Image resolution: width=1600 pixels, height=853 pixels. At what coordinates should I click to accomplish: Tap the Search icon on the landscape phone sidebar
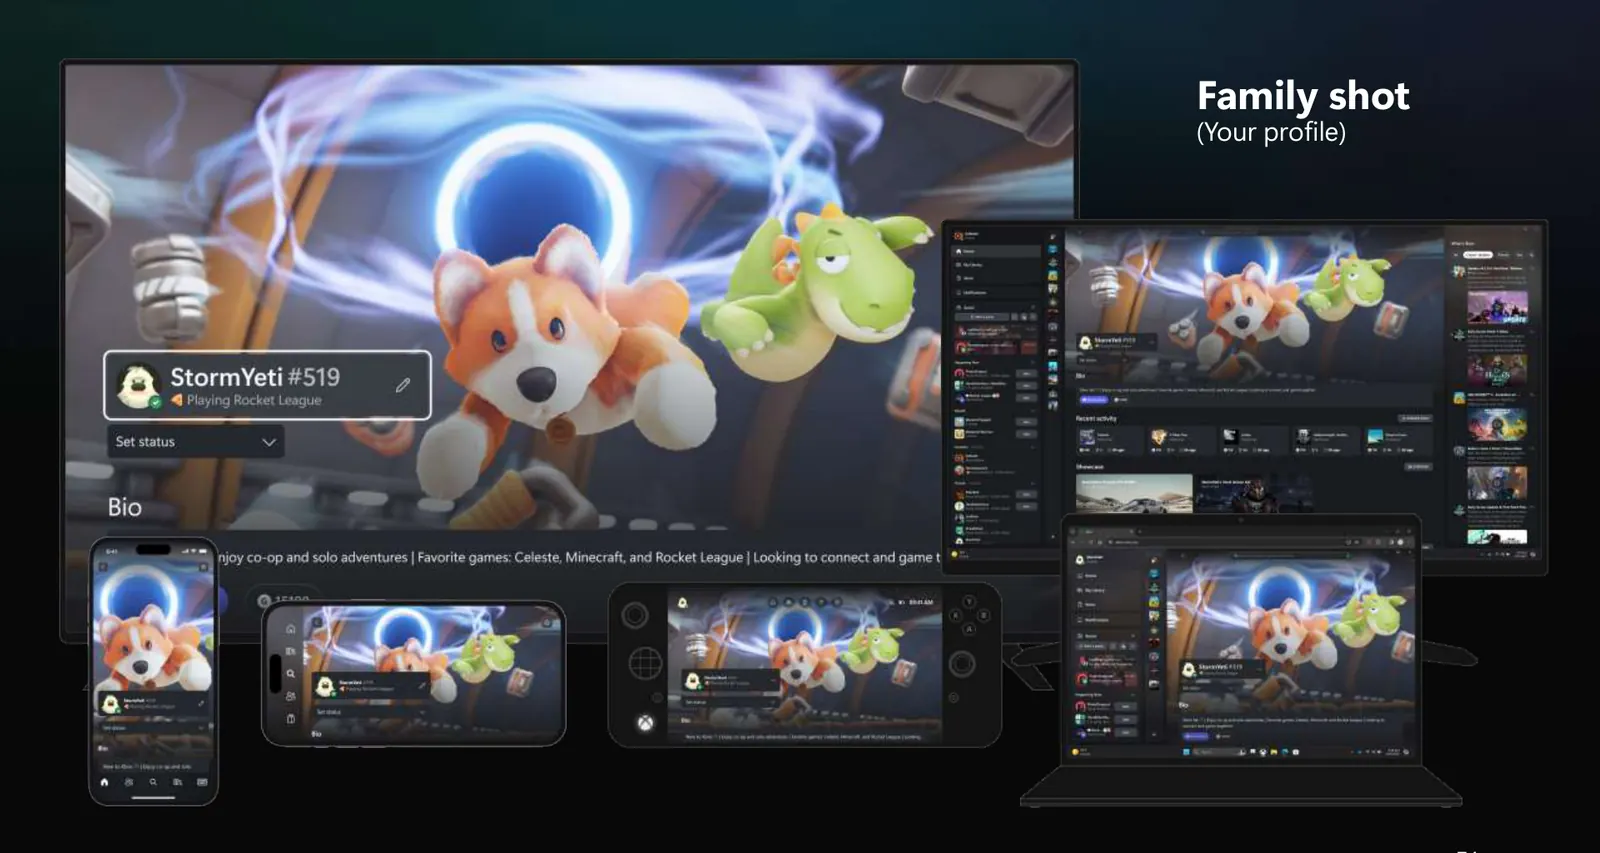point(291,673)
